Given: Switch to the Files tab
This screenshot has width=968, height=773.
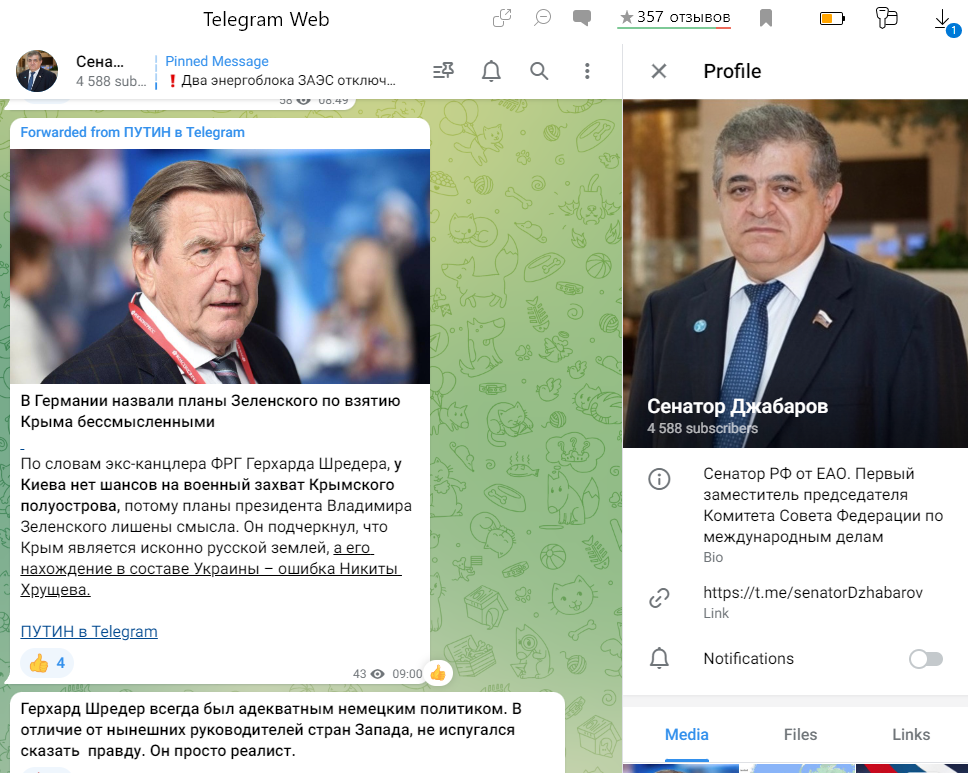Looking at the screenshot, I should pos(800,734).
